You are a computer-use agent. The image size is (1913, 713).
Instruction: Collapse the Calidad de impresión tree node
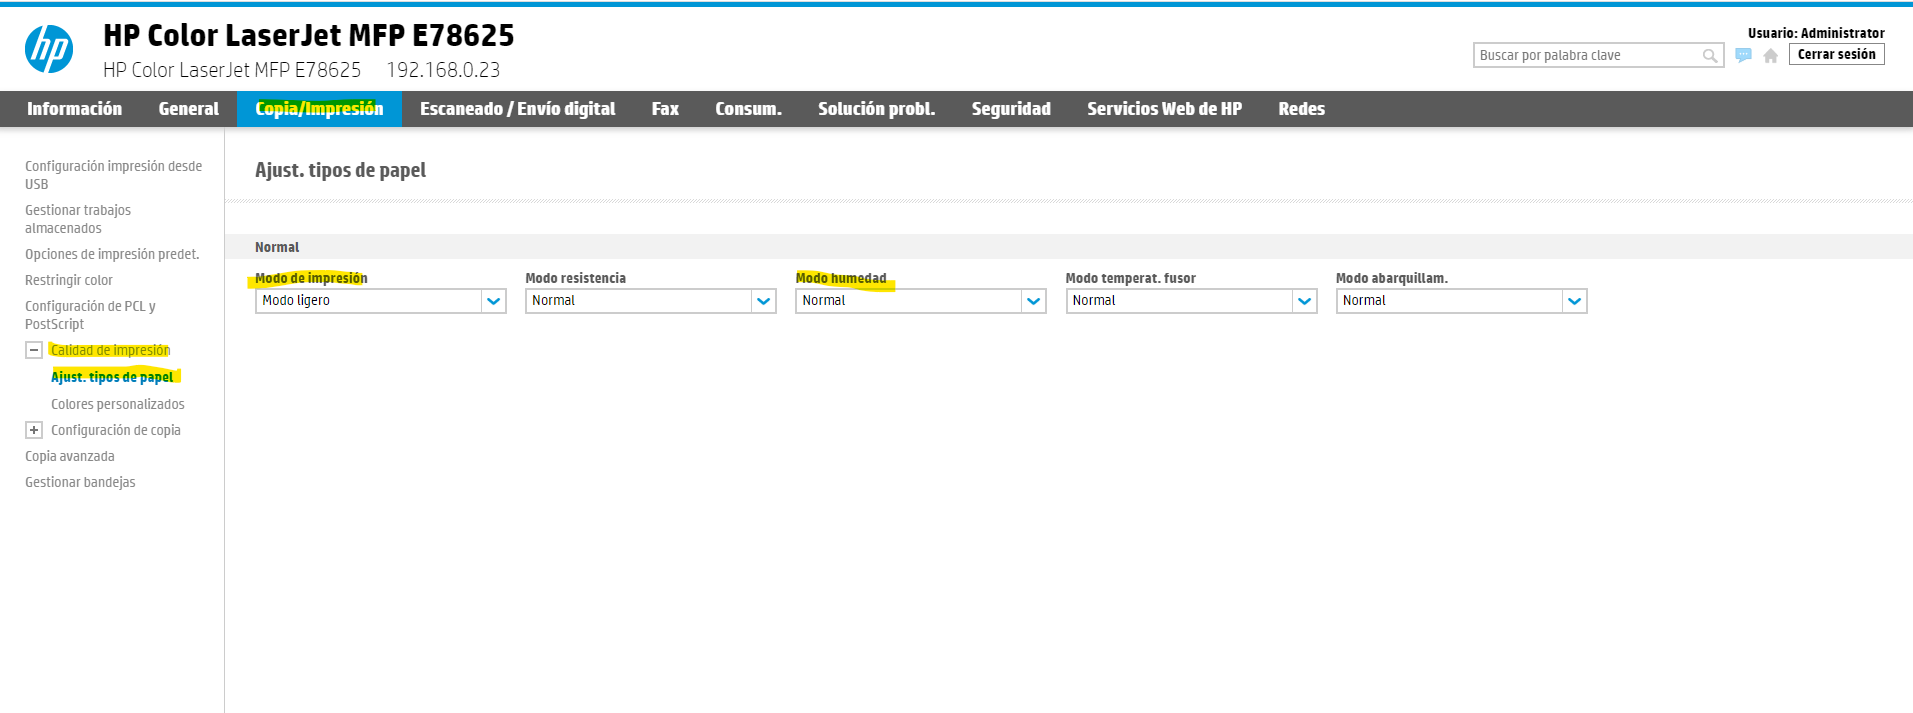(x=34, y=350)
